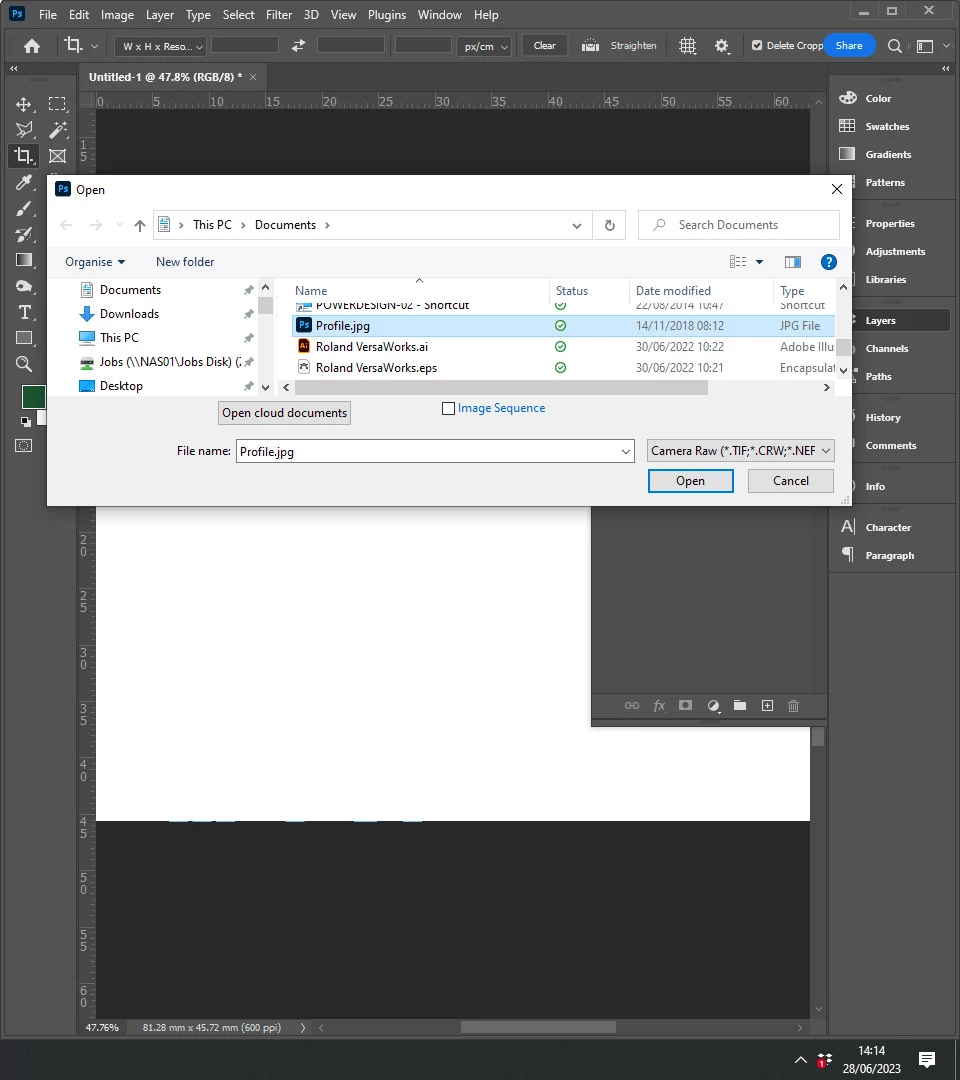Click Open cloud documents button
The height and width of the screenshot is (1080, 960).
point(284,413)
